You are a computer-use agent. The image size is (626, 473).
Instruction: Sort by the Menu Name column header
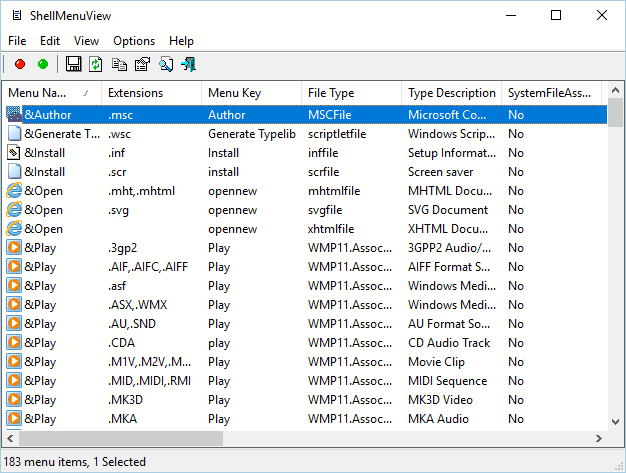point(52,93)
